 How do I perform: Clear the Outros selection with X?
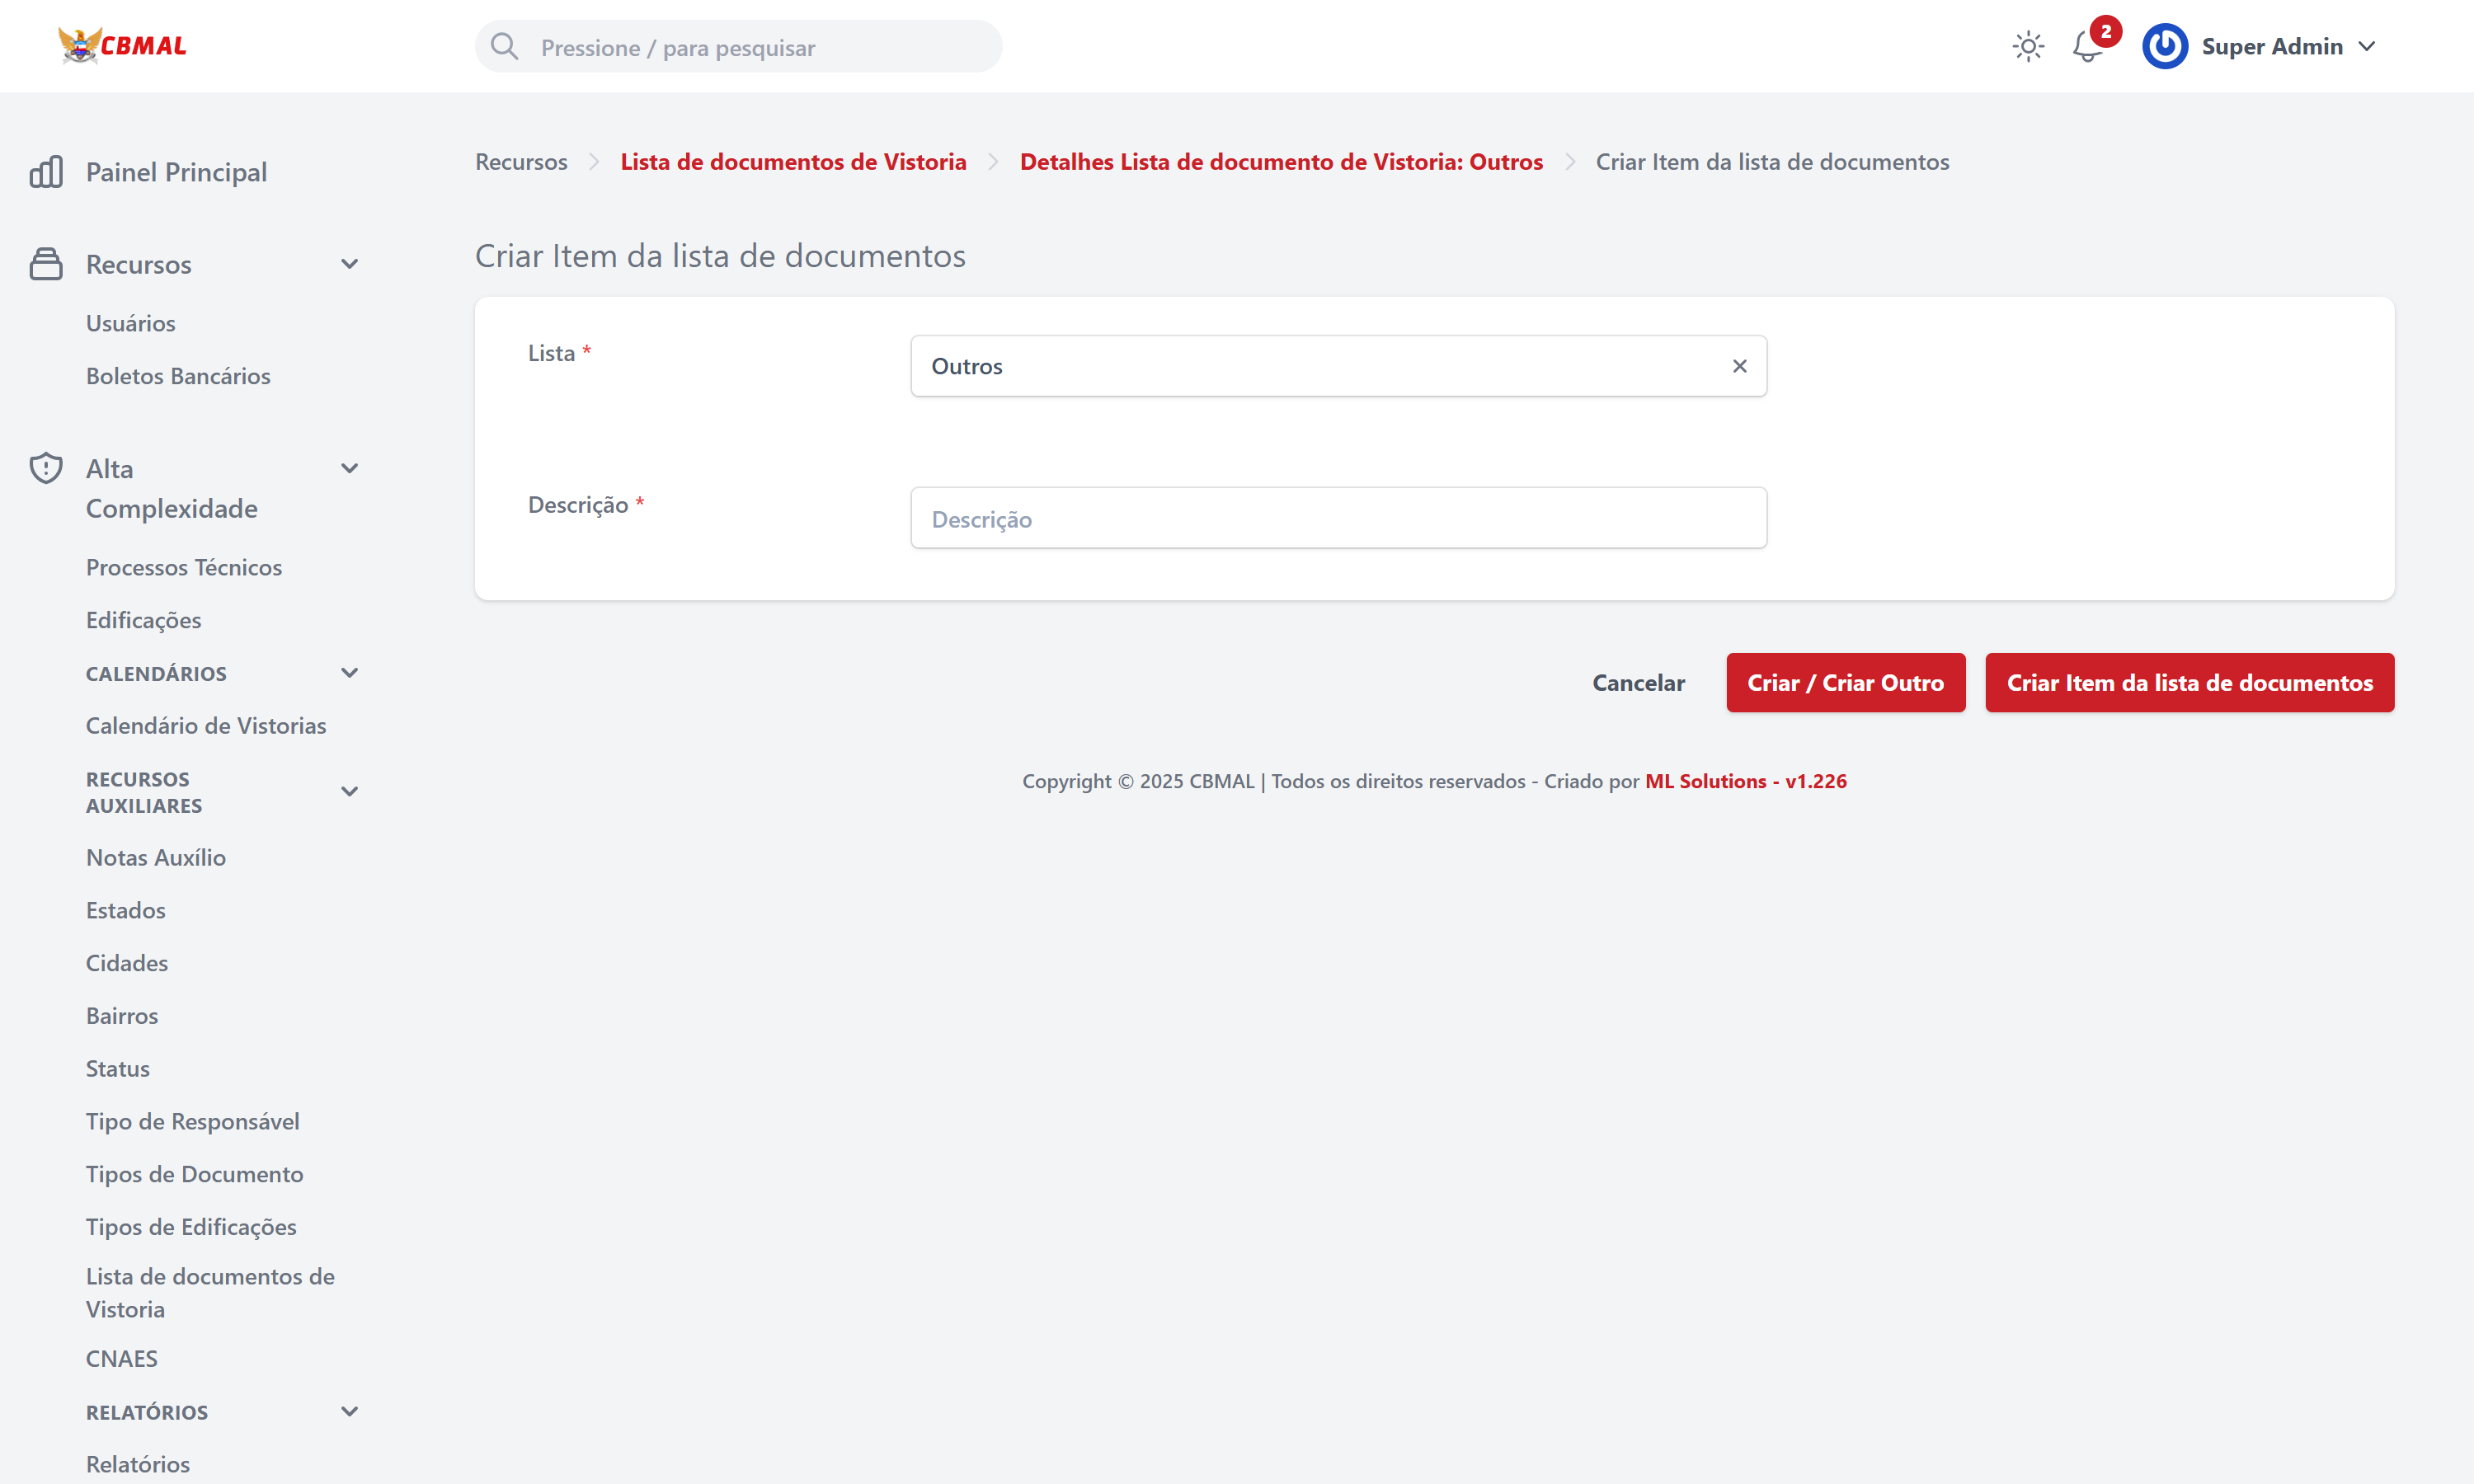click(x=1739, y=367)
